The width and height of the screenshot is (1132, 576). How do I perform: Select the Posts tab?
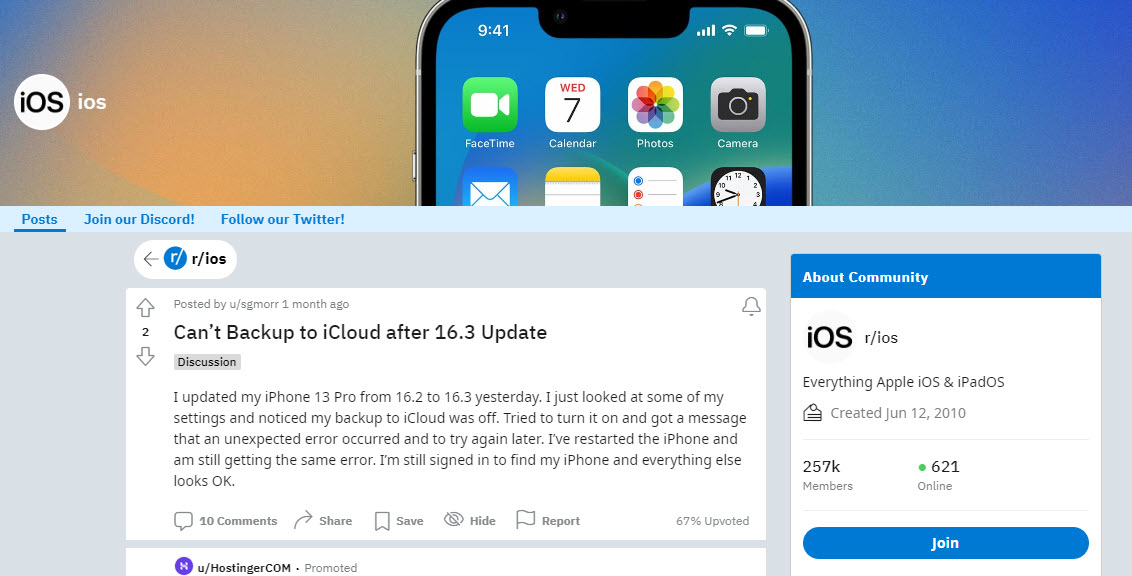click(x=39, y=219)
